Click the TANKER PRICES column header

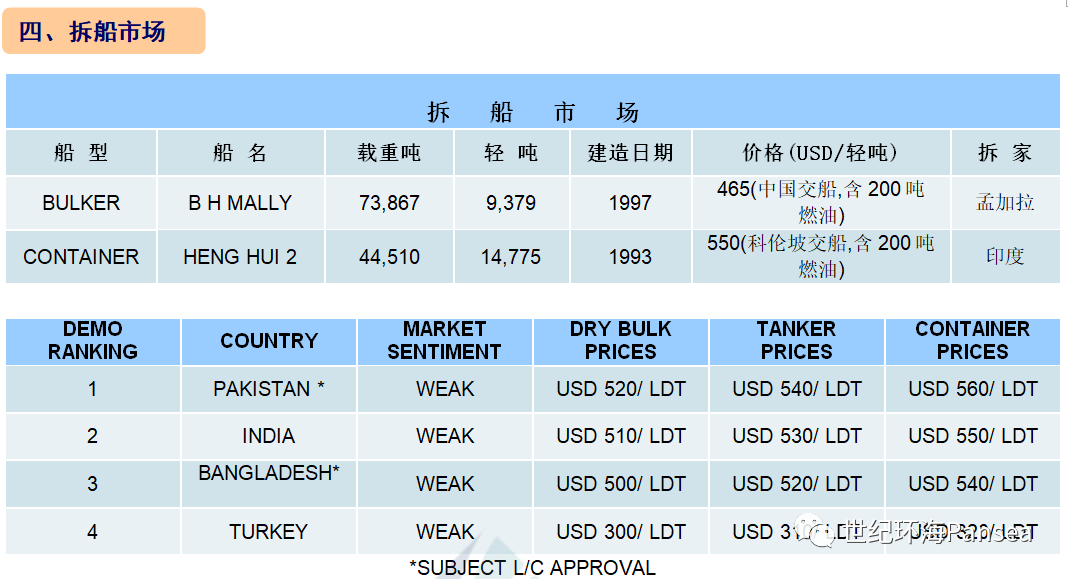(x=796, y=341)
